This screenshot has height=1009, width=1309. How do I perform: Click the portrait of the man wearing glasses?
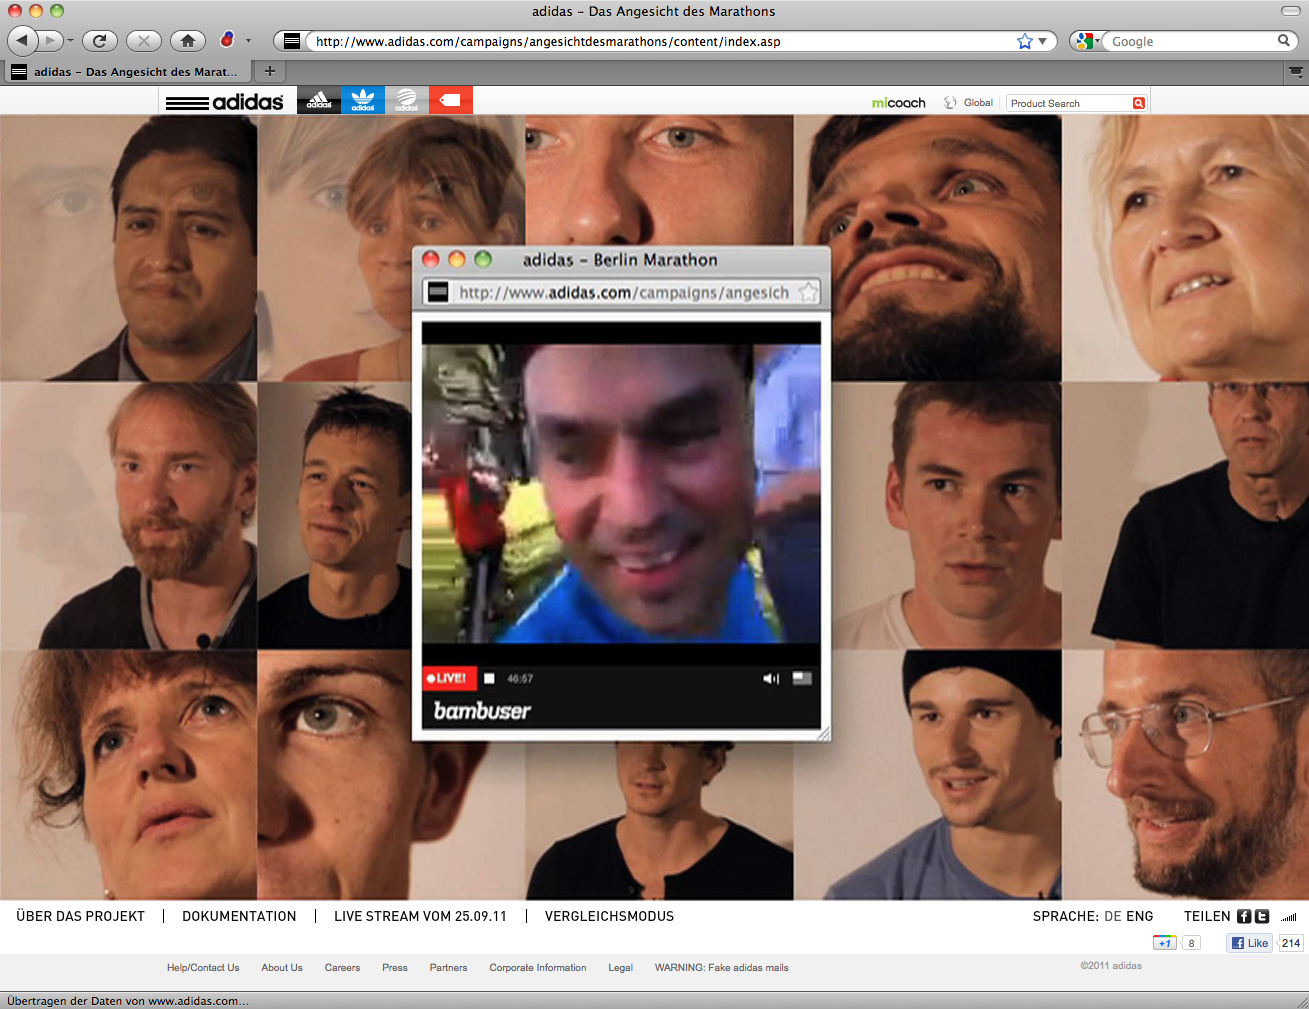(x=1185, y=775)
